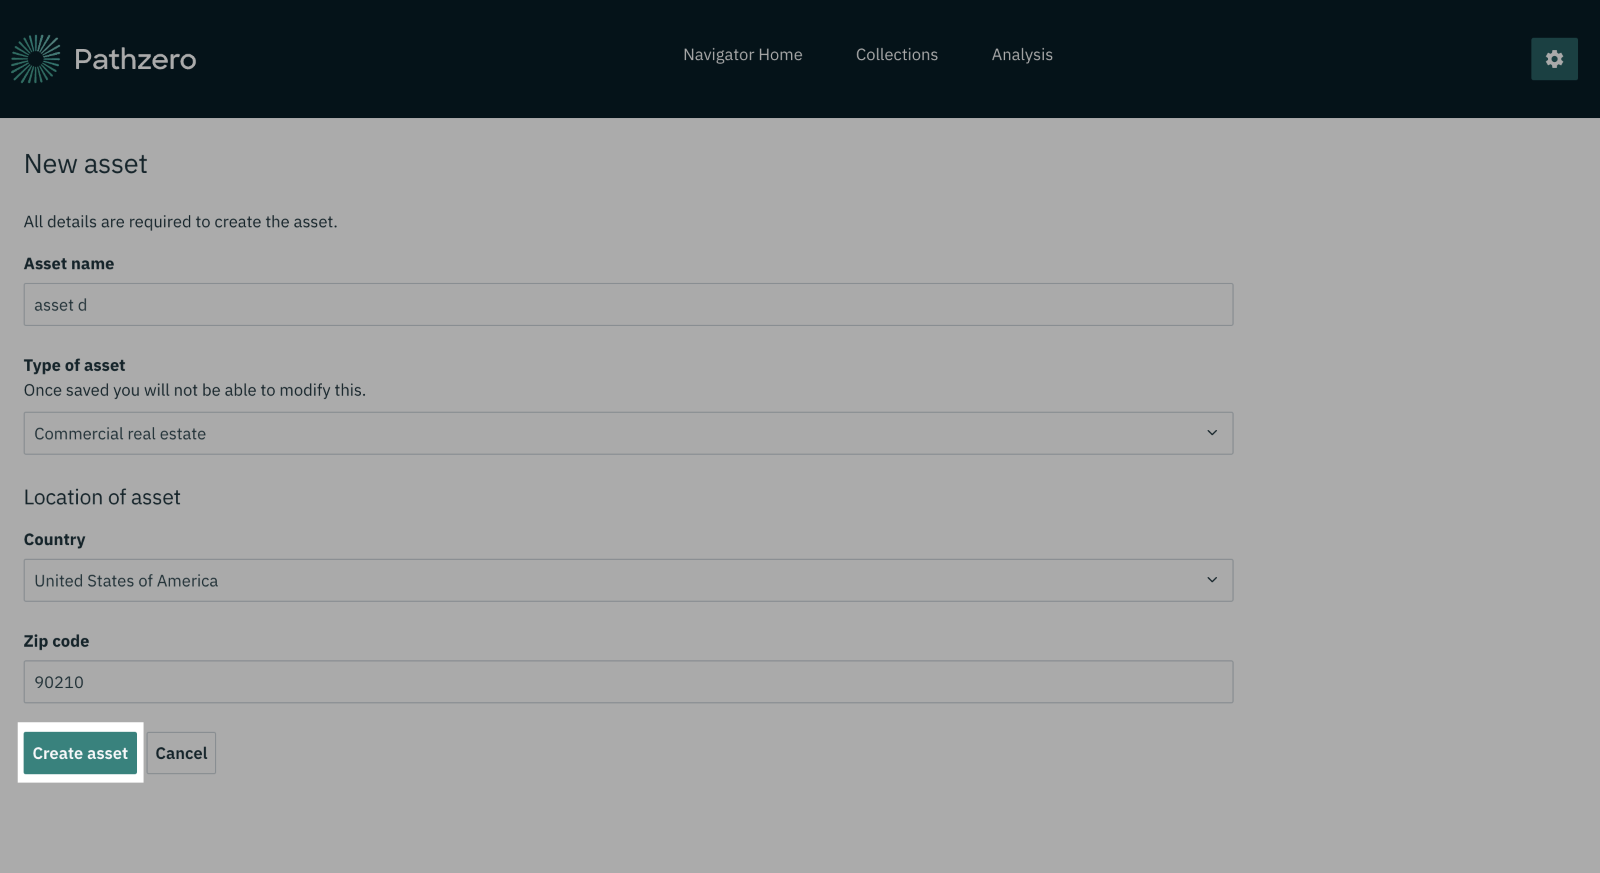Click the Type of asset label
Screen dimensions: 1600x873
point(75,365)
